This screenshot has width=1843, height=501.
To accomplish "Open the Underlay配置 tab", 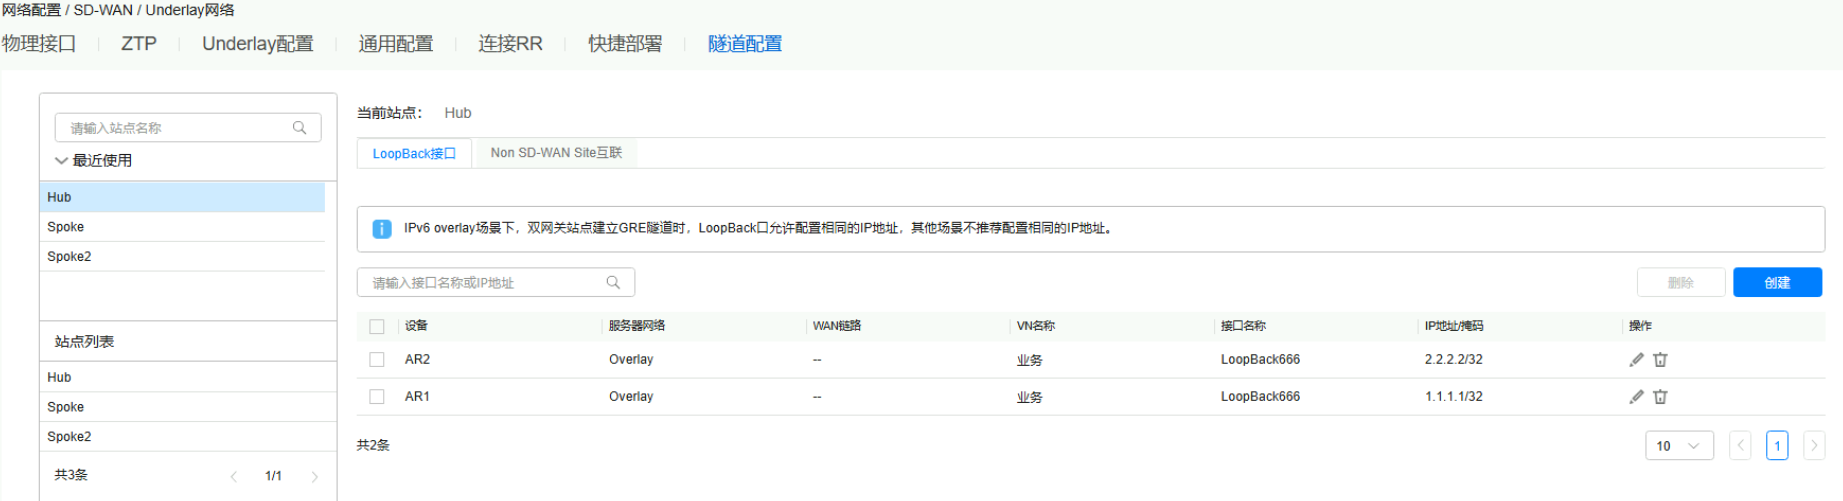I will tap(257, 44).
